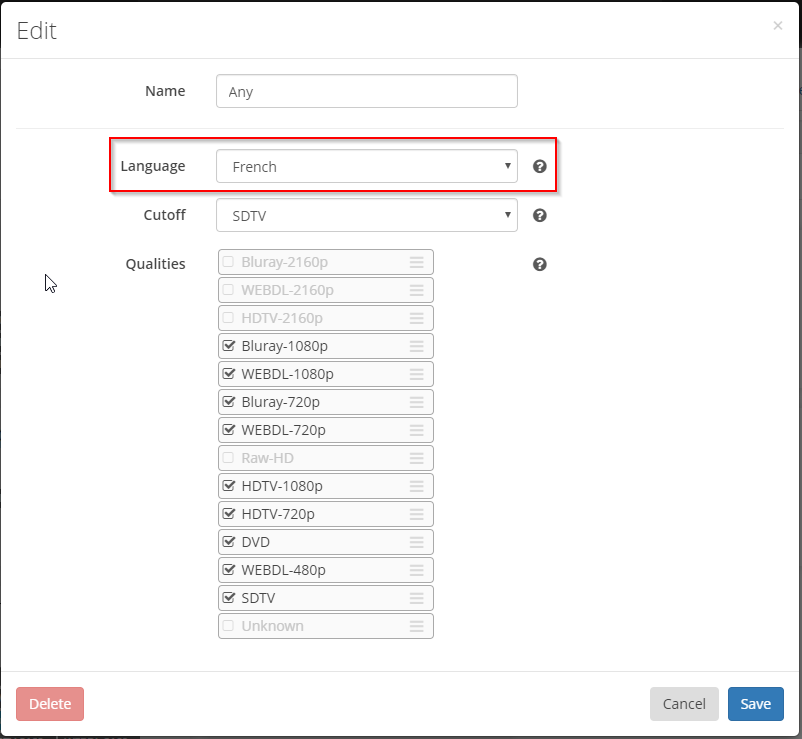This screenshot has height=739, width=802.
Task: Grab the reorder handle on Bluray-1080p row
Action: coord(416,346)
